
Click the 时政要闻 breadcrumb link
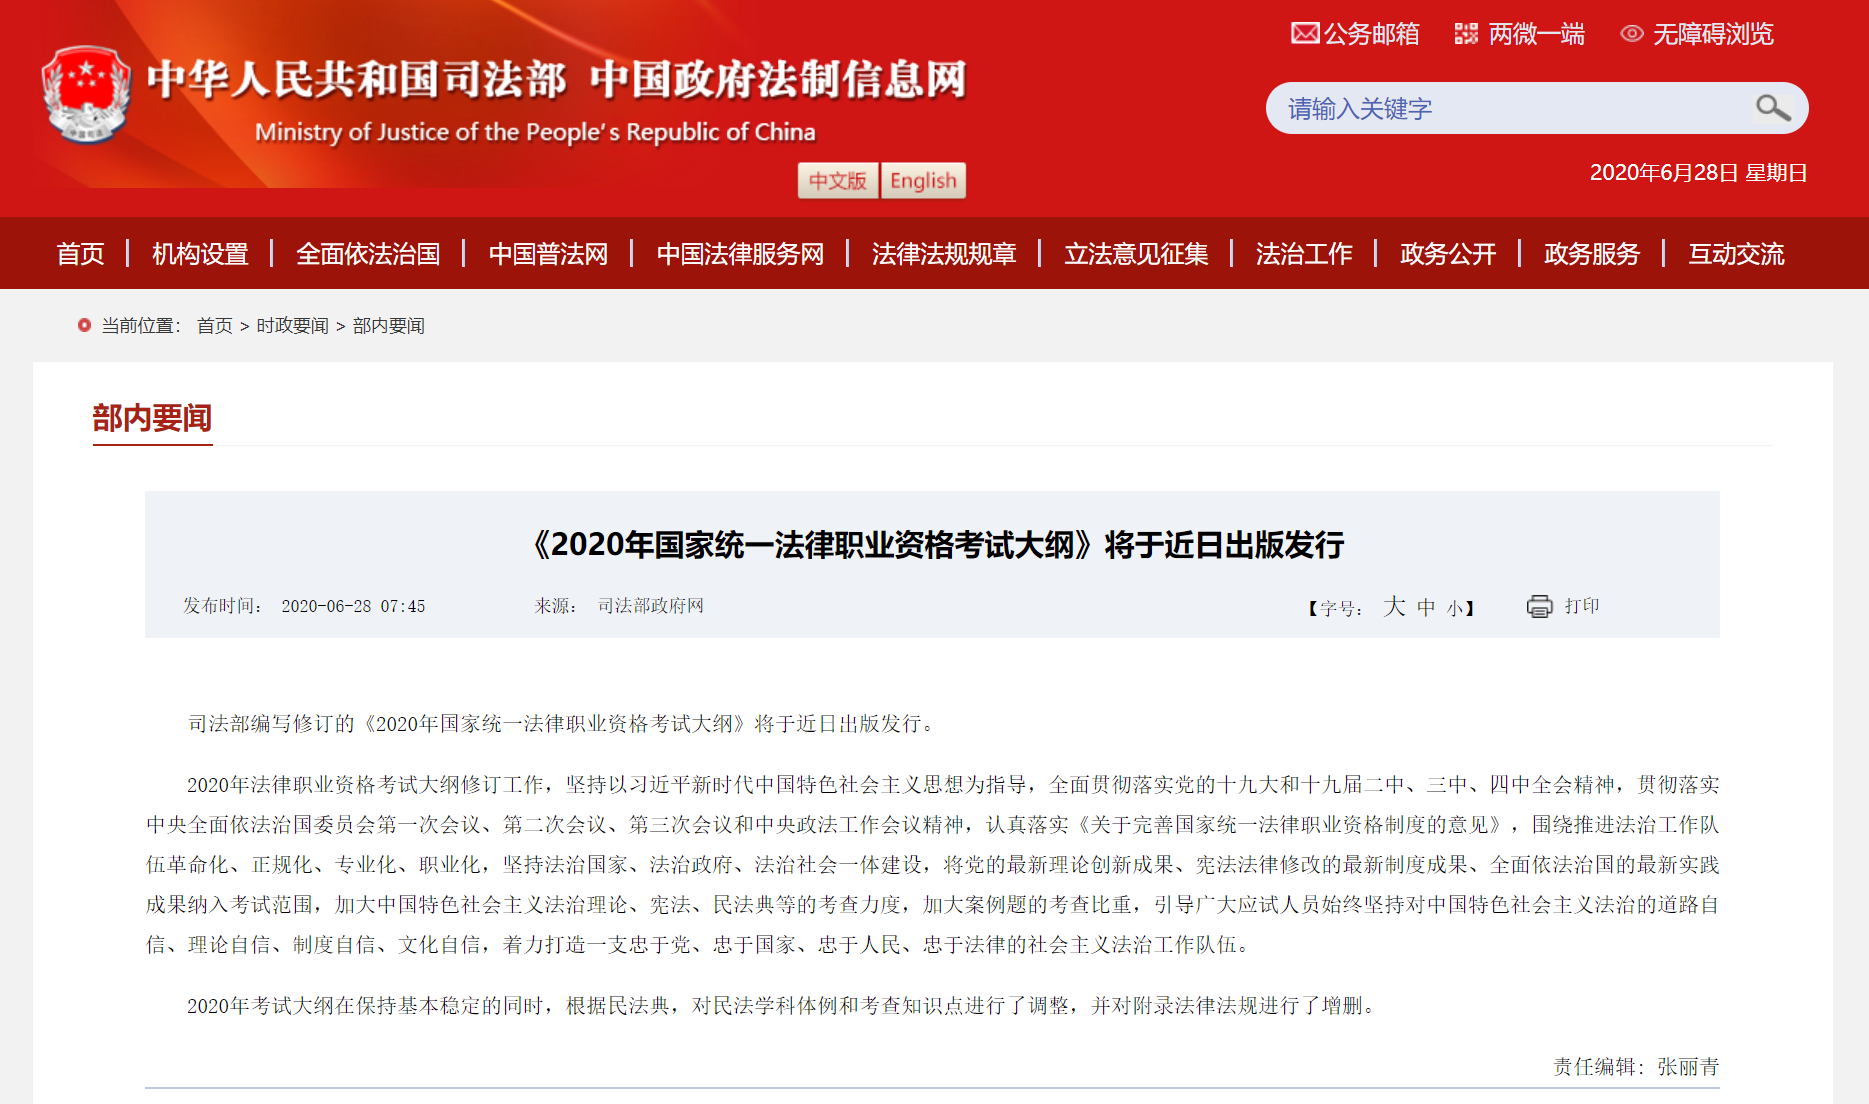(x=292, y=326)
